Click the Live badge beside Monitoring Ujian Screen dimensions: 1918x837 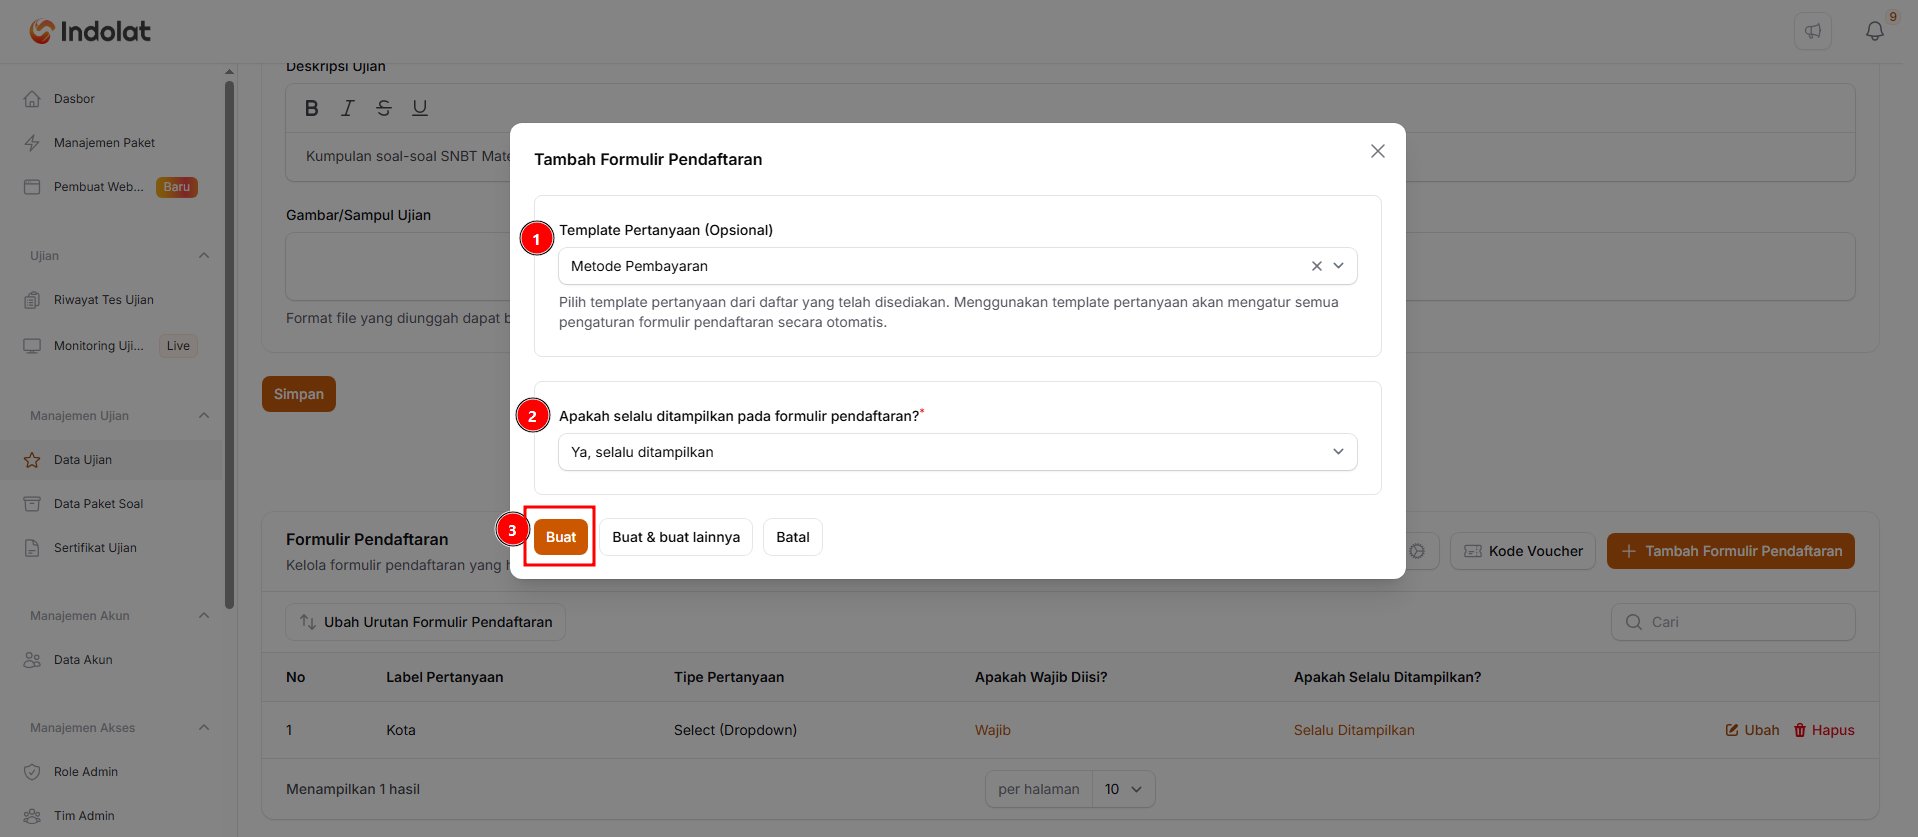tap(178, 346)
